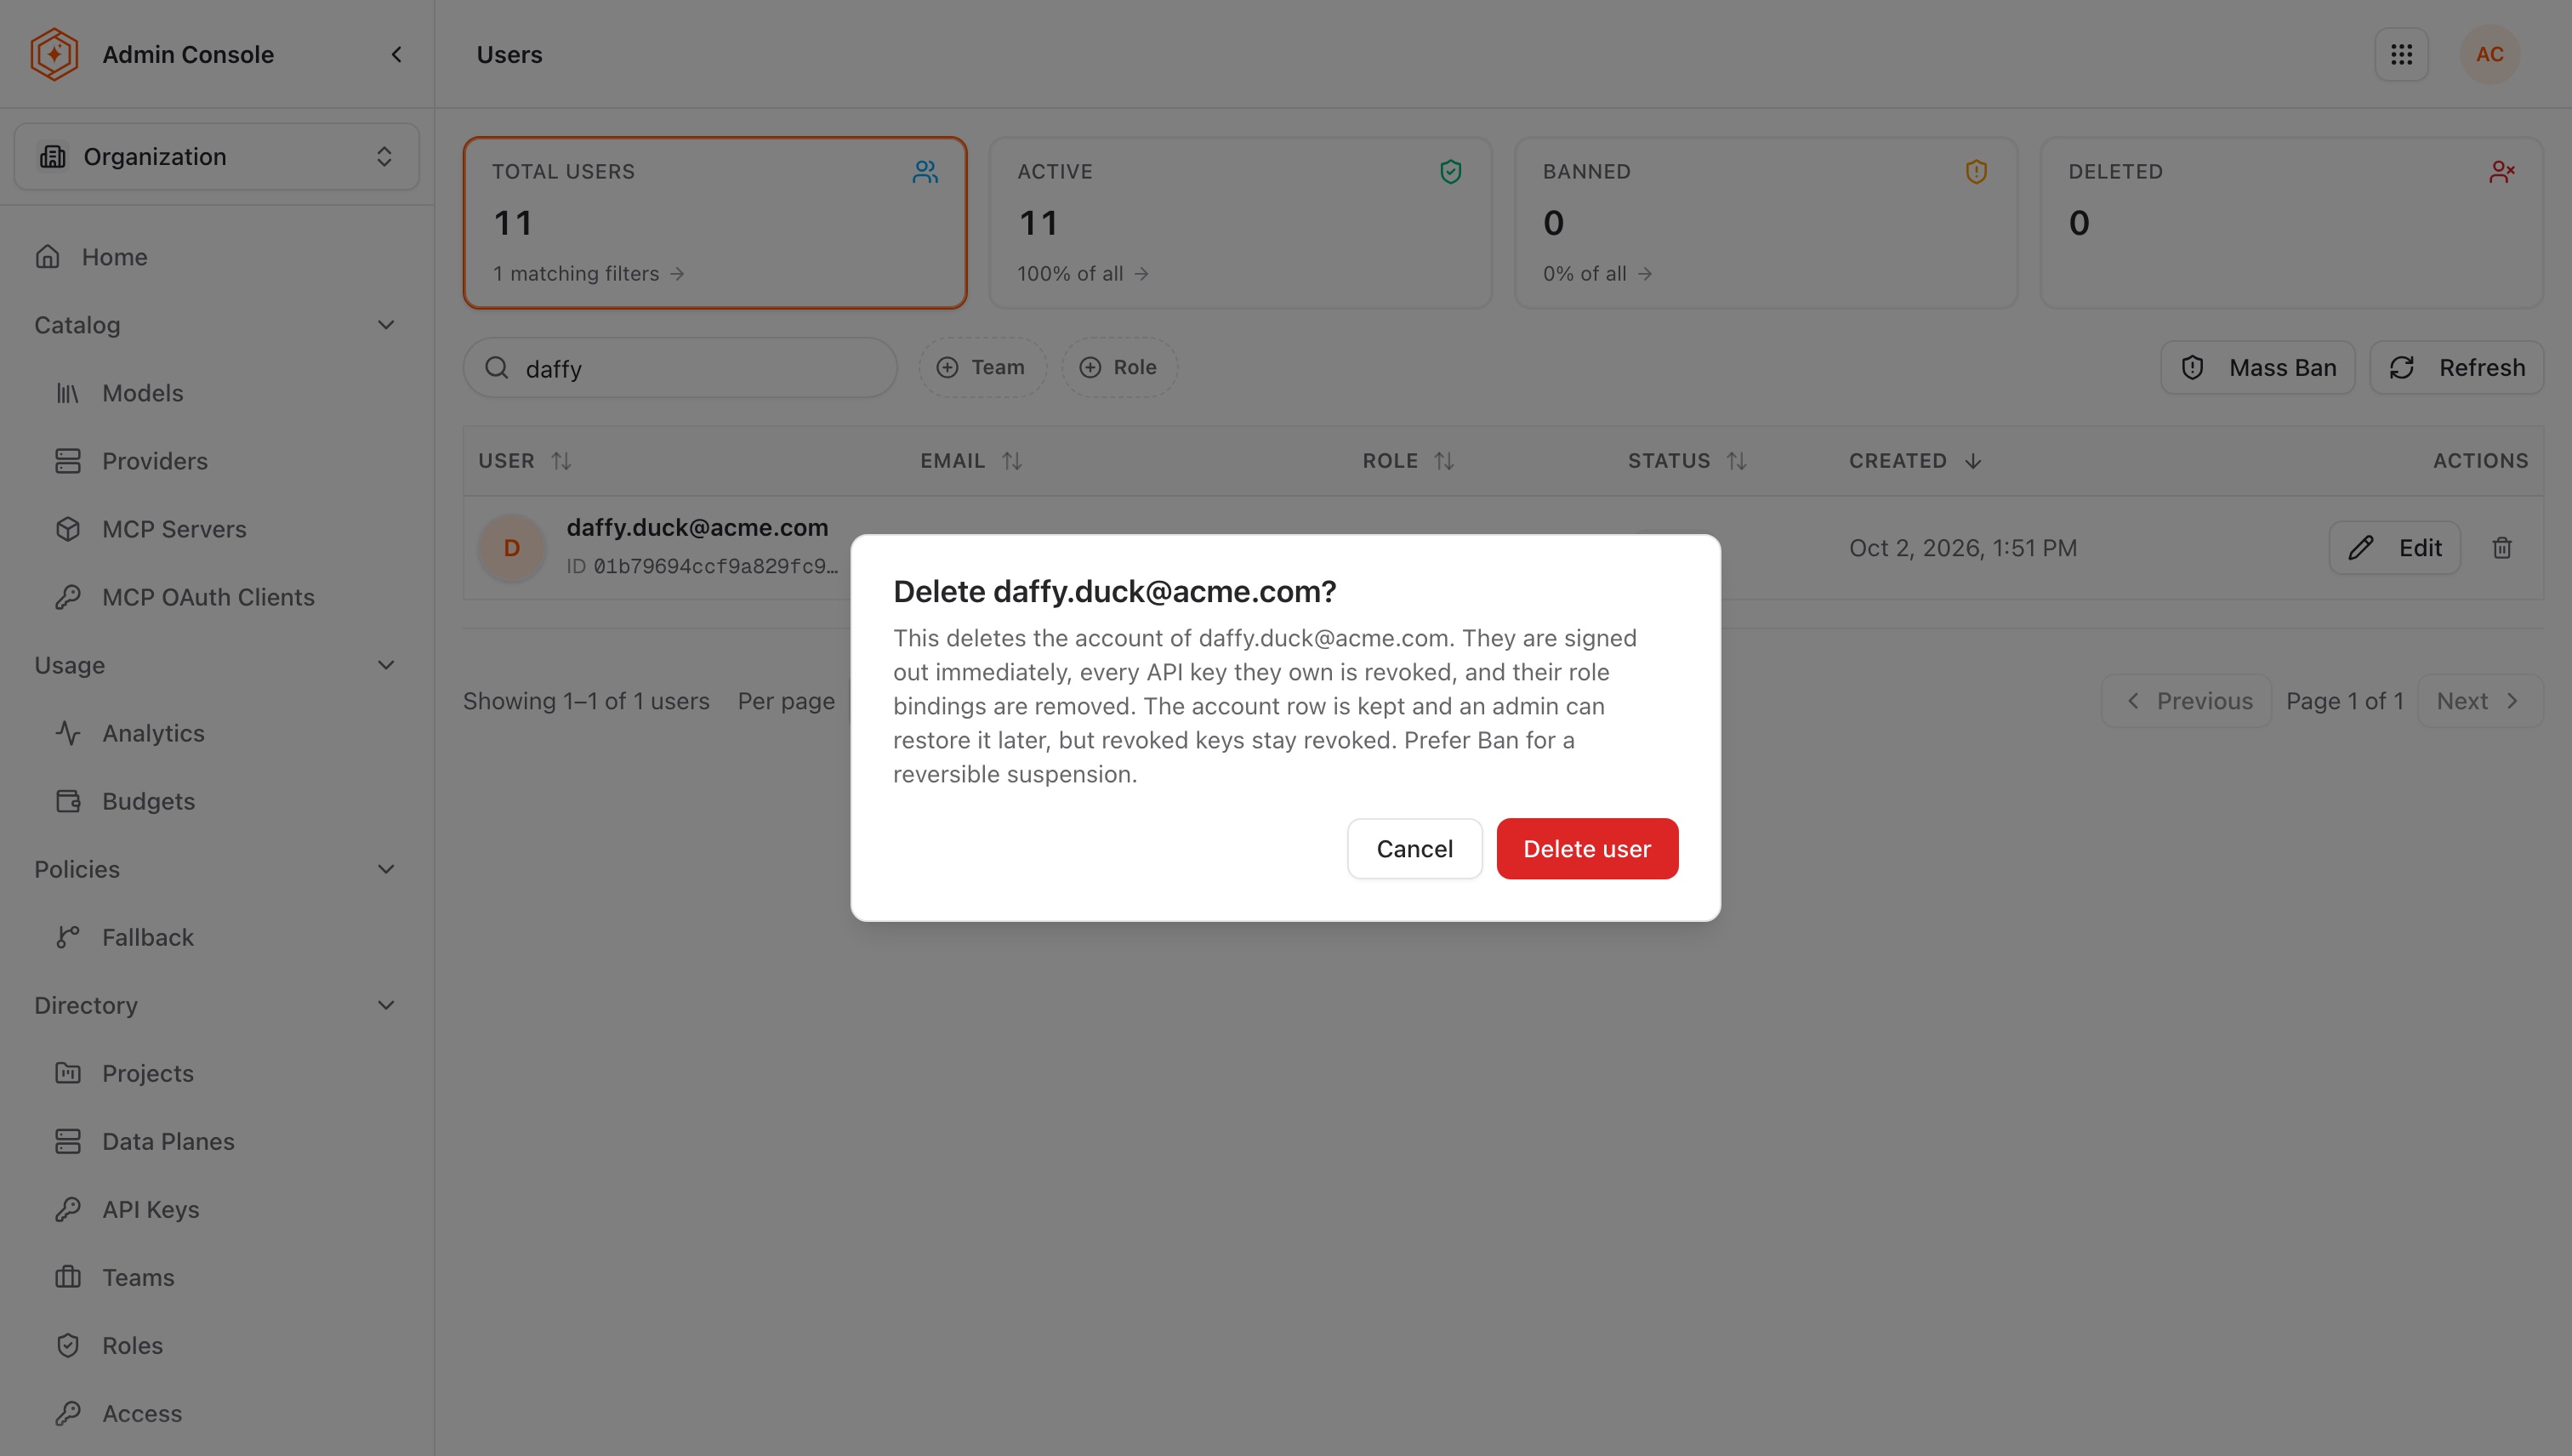The image size is (2572, 1456).
Task: Click the Banned warning shield icon
Action: click(x=1976, y=172)
